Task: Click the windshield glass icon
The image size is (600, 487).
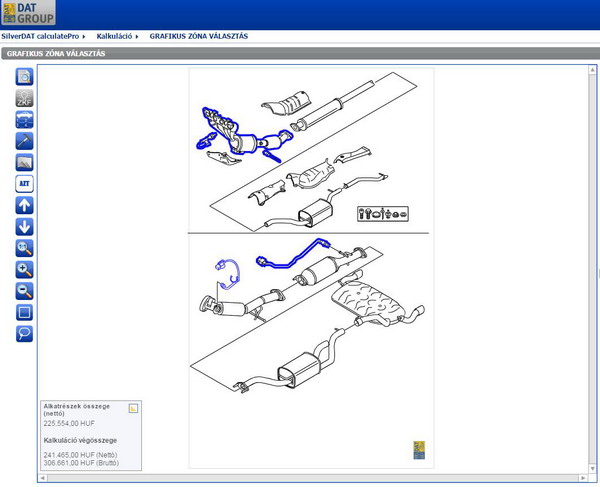Action: (25, 162)
